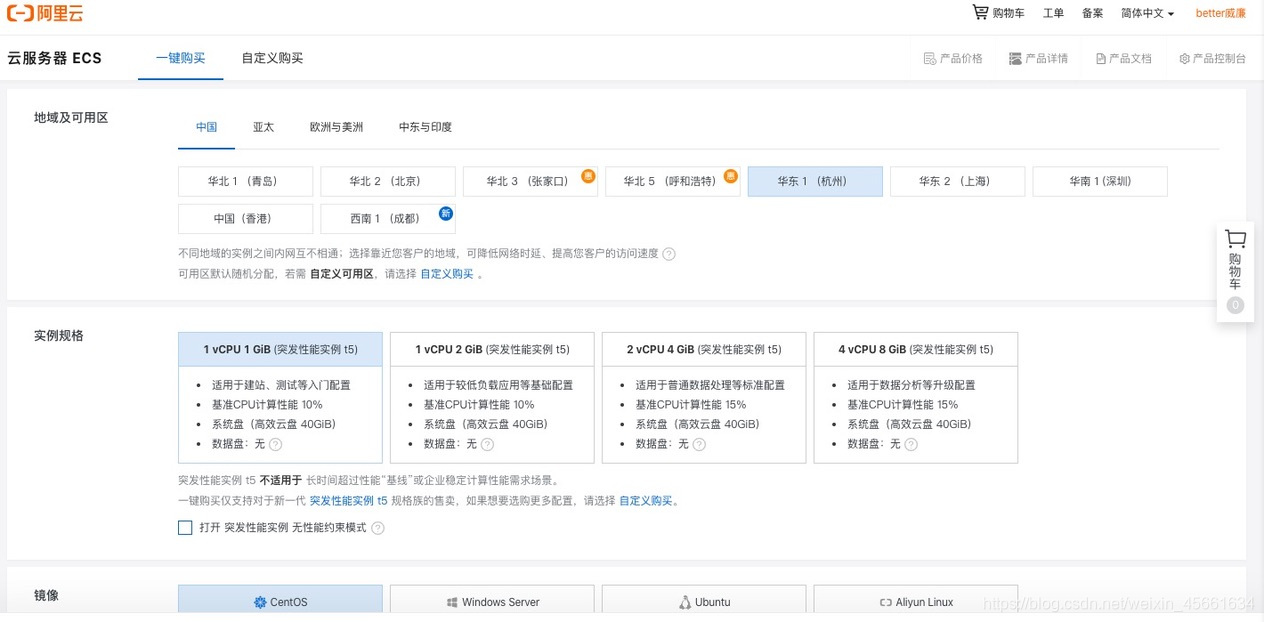Click 自定义购买 link in availability zone note
The height and width of the screenshot is (622, 1264).
pos(446,274)
